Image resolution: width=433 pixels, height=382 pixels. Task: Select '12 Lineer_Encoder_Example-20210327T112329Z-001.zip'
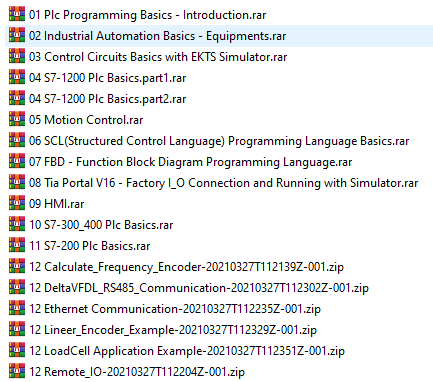(173, 330)
